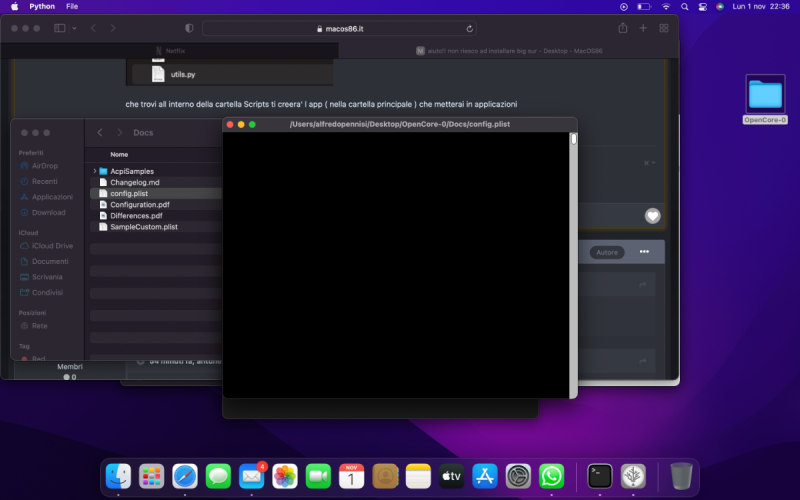This screenshot has height=500, width=800.
Task: Open Messages app in Dock
Action: tap(218, 476)
